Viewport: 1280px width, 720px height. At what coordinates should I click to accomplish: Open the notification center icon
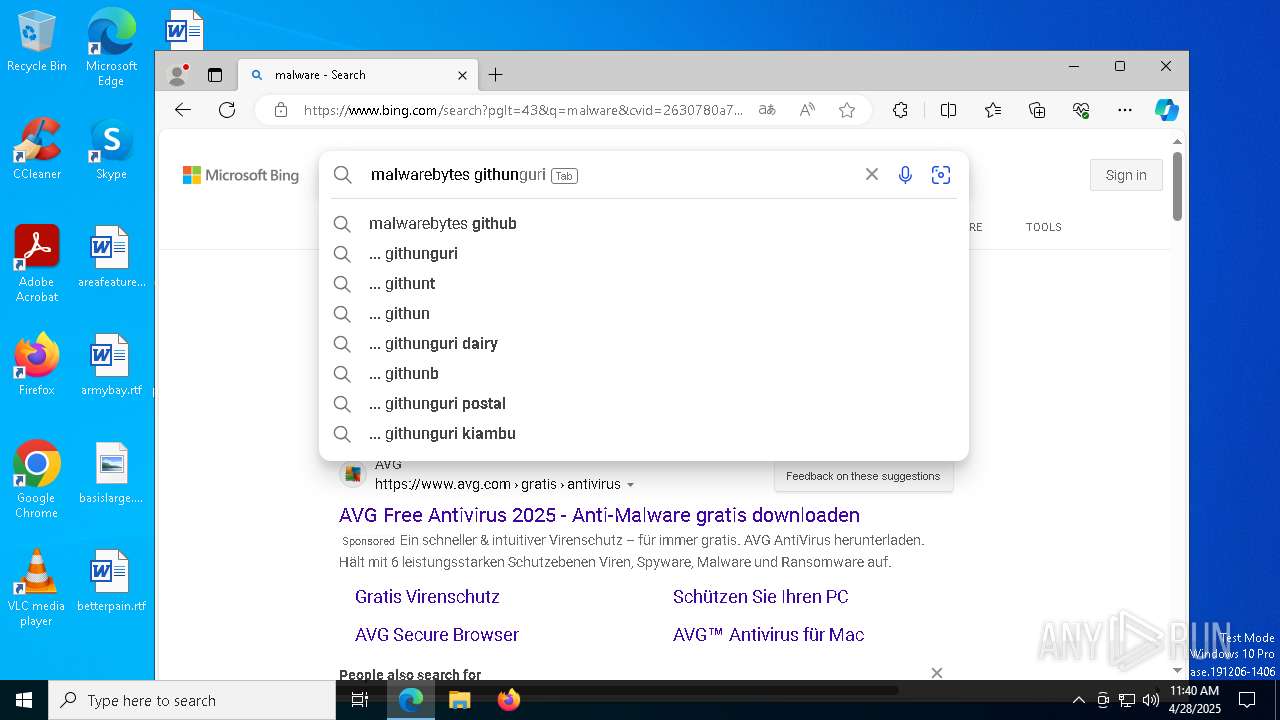click(x=1247, y=700)
